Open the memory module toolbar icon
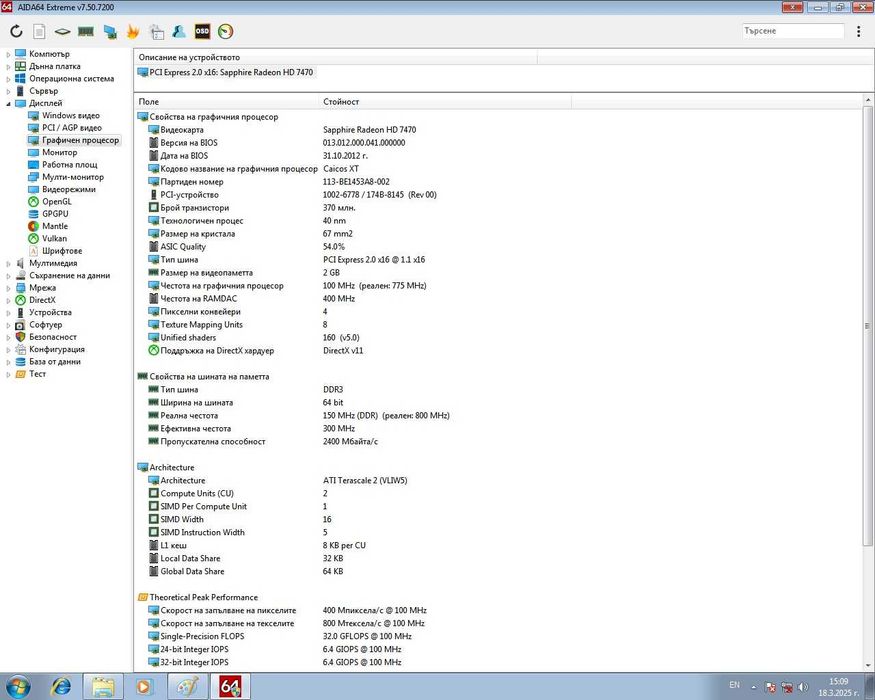Screen dimensions: 875x700 [85, 32]
